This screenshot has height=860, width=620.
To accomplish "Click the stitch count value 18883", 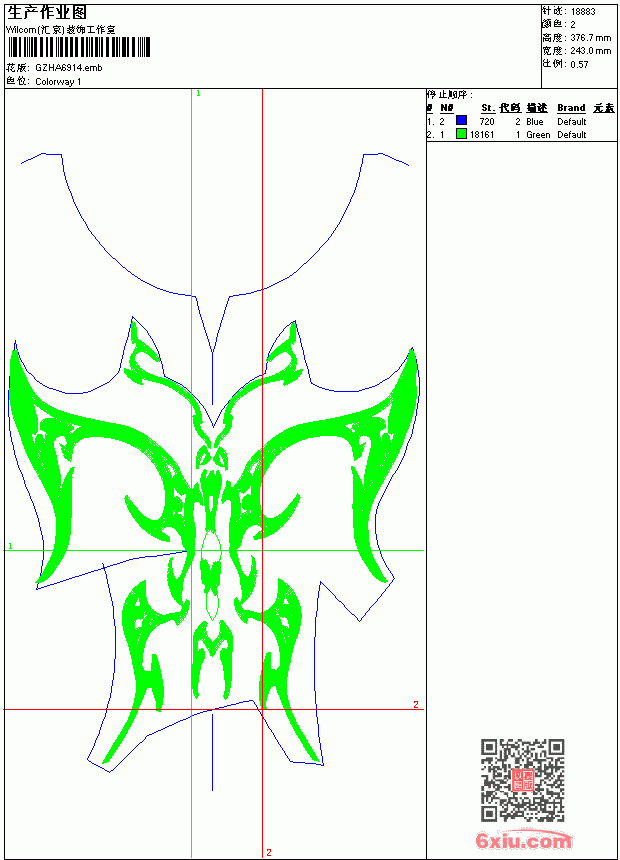I will [583, 12].
